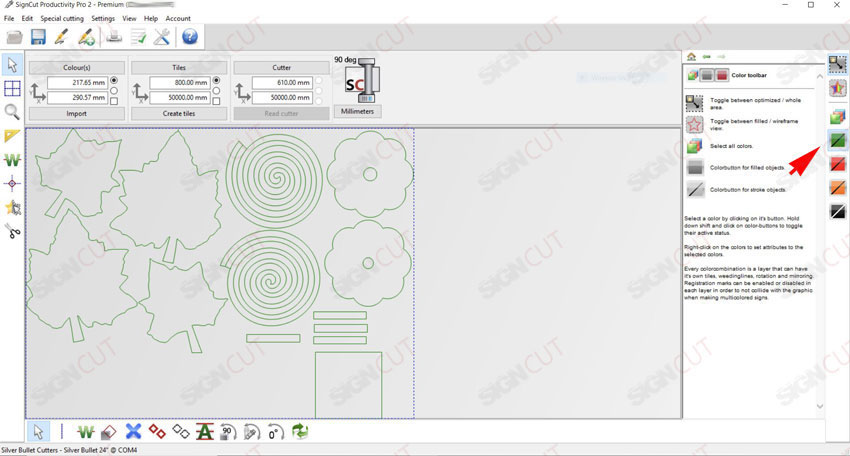
Task: Select the green W weeding tool in left sidebar
Action: pyautogui.click(x=12, y=160)
